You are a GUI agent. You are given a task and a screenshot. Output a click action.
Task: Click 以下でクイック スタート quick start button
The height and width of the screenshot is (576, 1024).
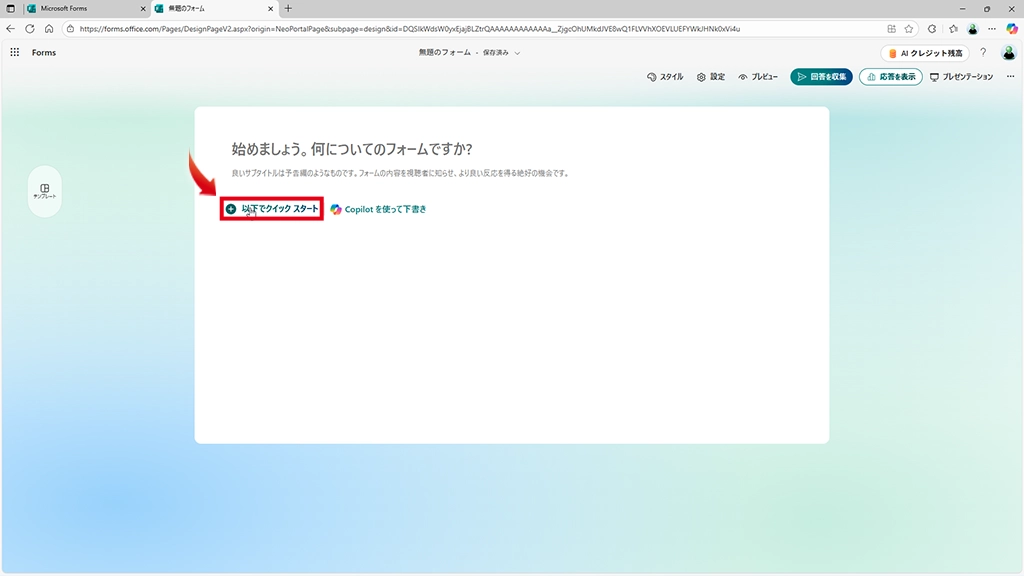pyautogui.click(x=272, y=209)
